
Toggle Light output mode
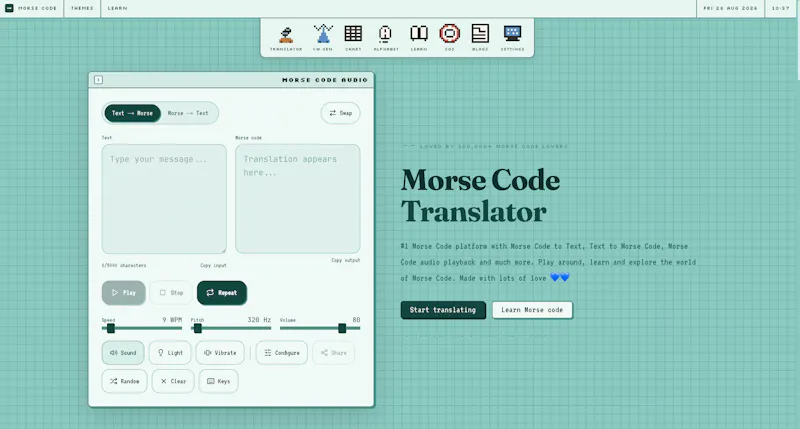[170, 353]
